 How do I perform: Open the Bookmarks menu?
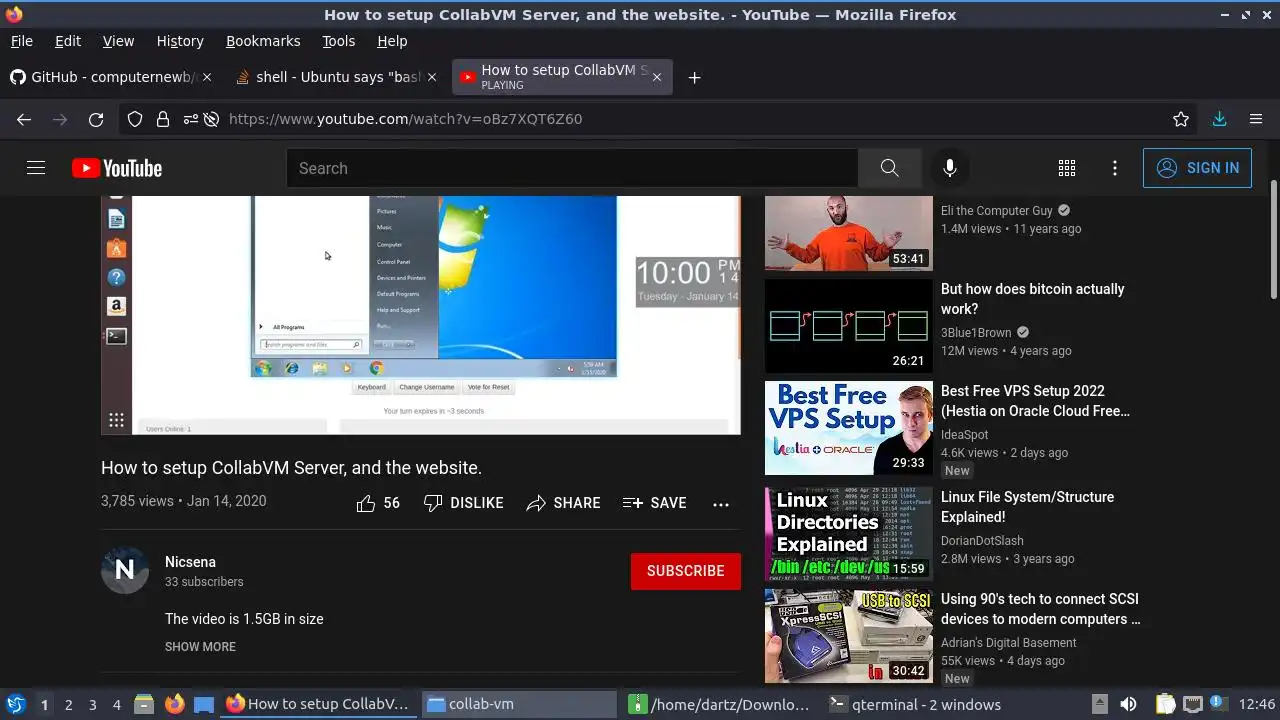pyautogui.click(x=263, y=41)
